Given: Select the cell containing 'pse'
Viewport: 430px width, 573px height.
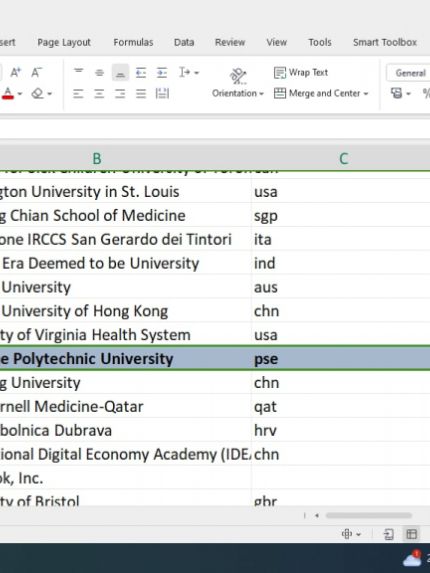Looking at the screenshot, I should pos(340,359).
